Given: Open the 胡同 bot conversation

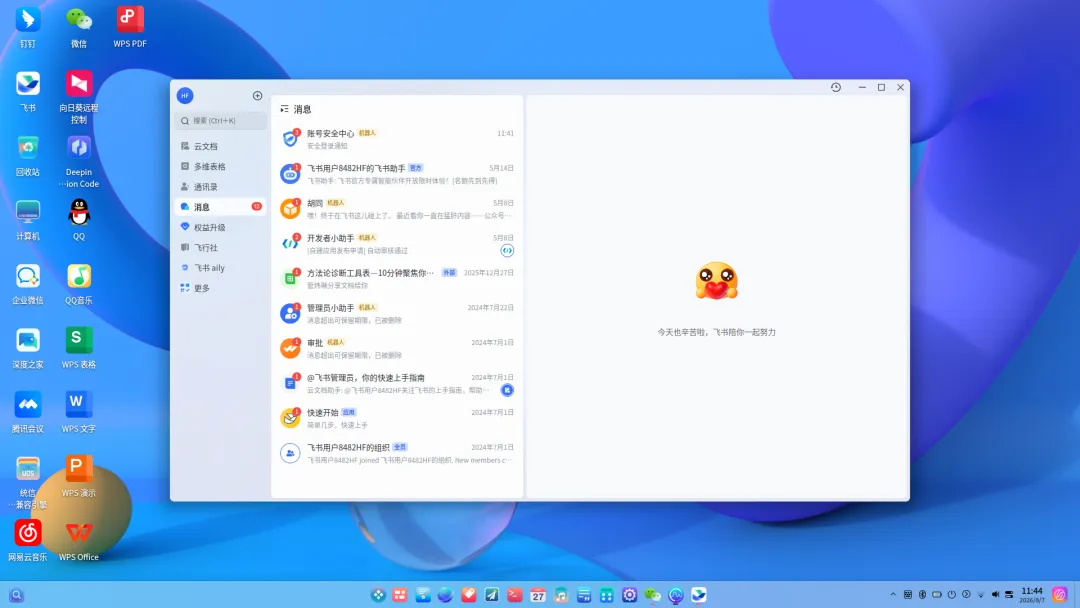Looking at the screenshot, I should [397, 209].
